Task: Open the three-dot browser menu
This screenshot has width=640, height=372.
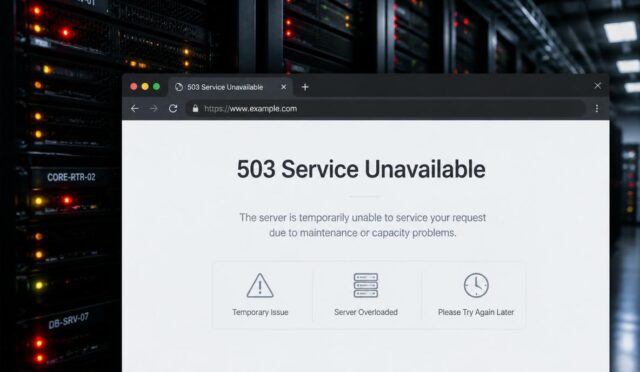Action: coord(597,109)
